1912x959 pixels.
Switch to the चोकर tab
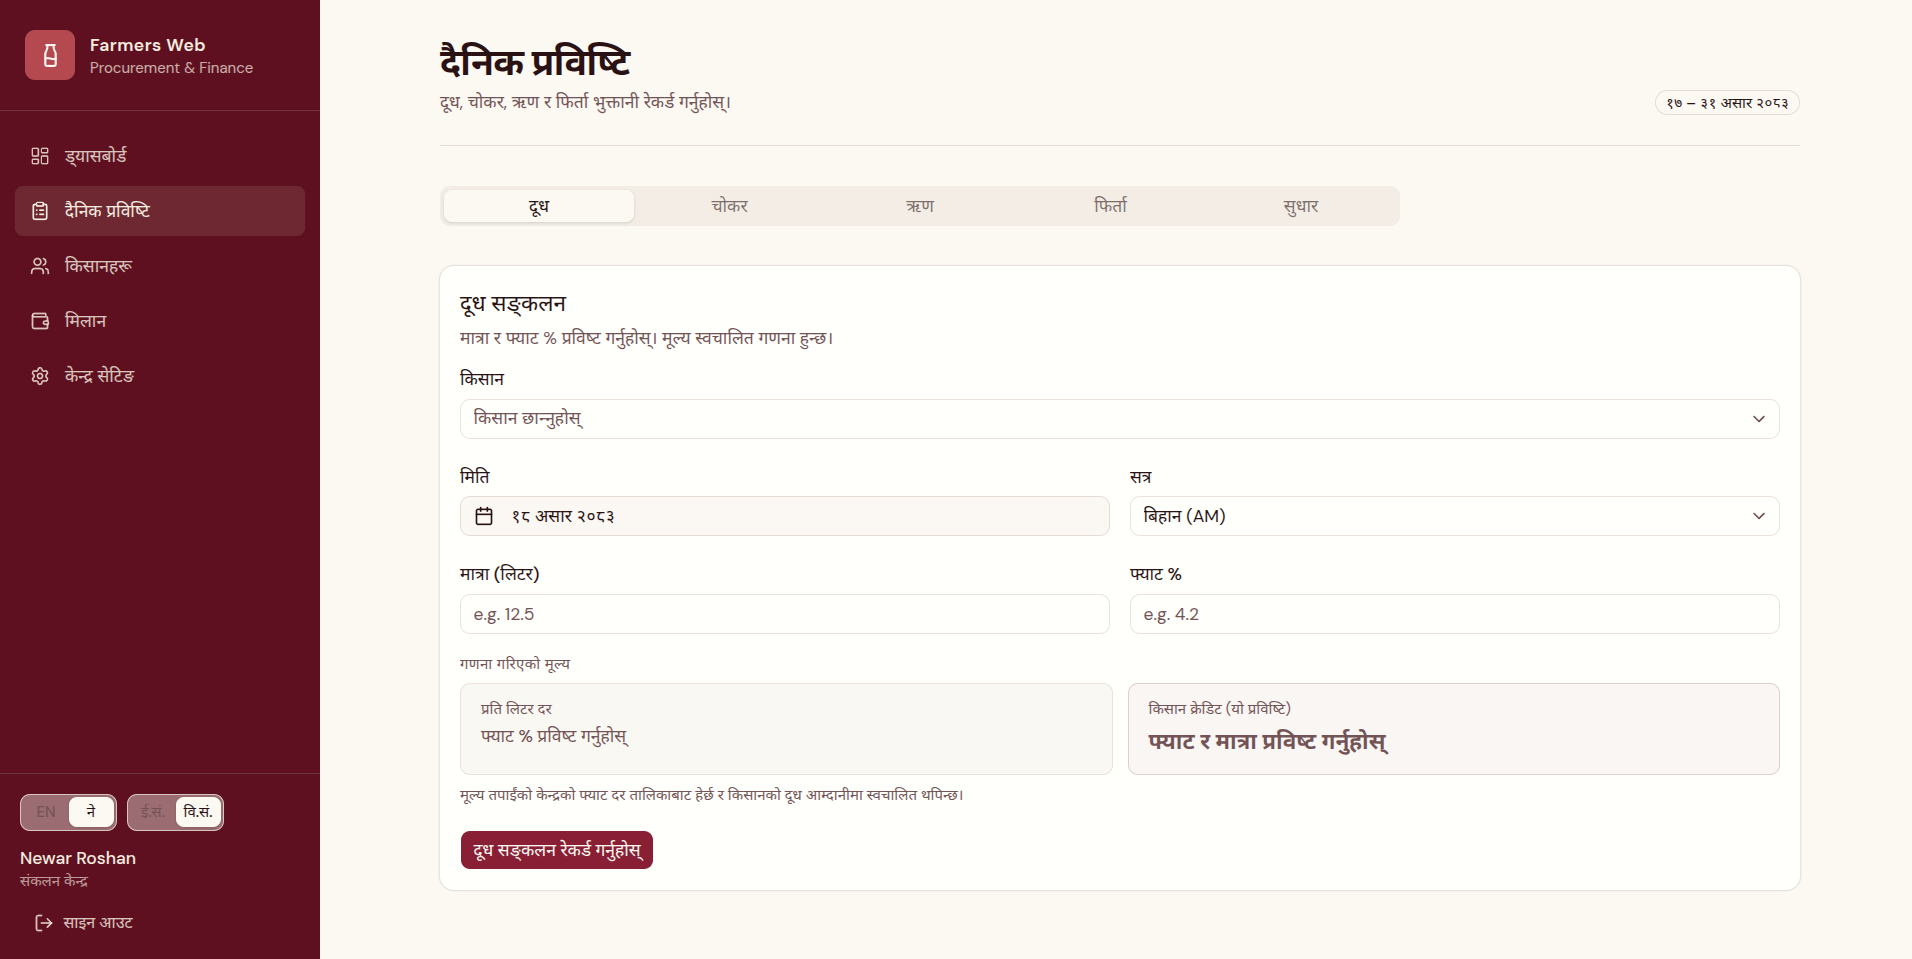[729, 206]
